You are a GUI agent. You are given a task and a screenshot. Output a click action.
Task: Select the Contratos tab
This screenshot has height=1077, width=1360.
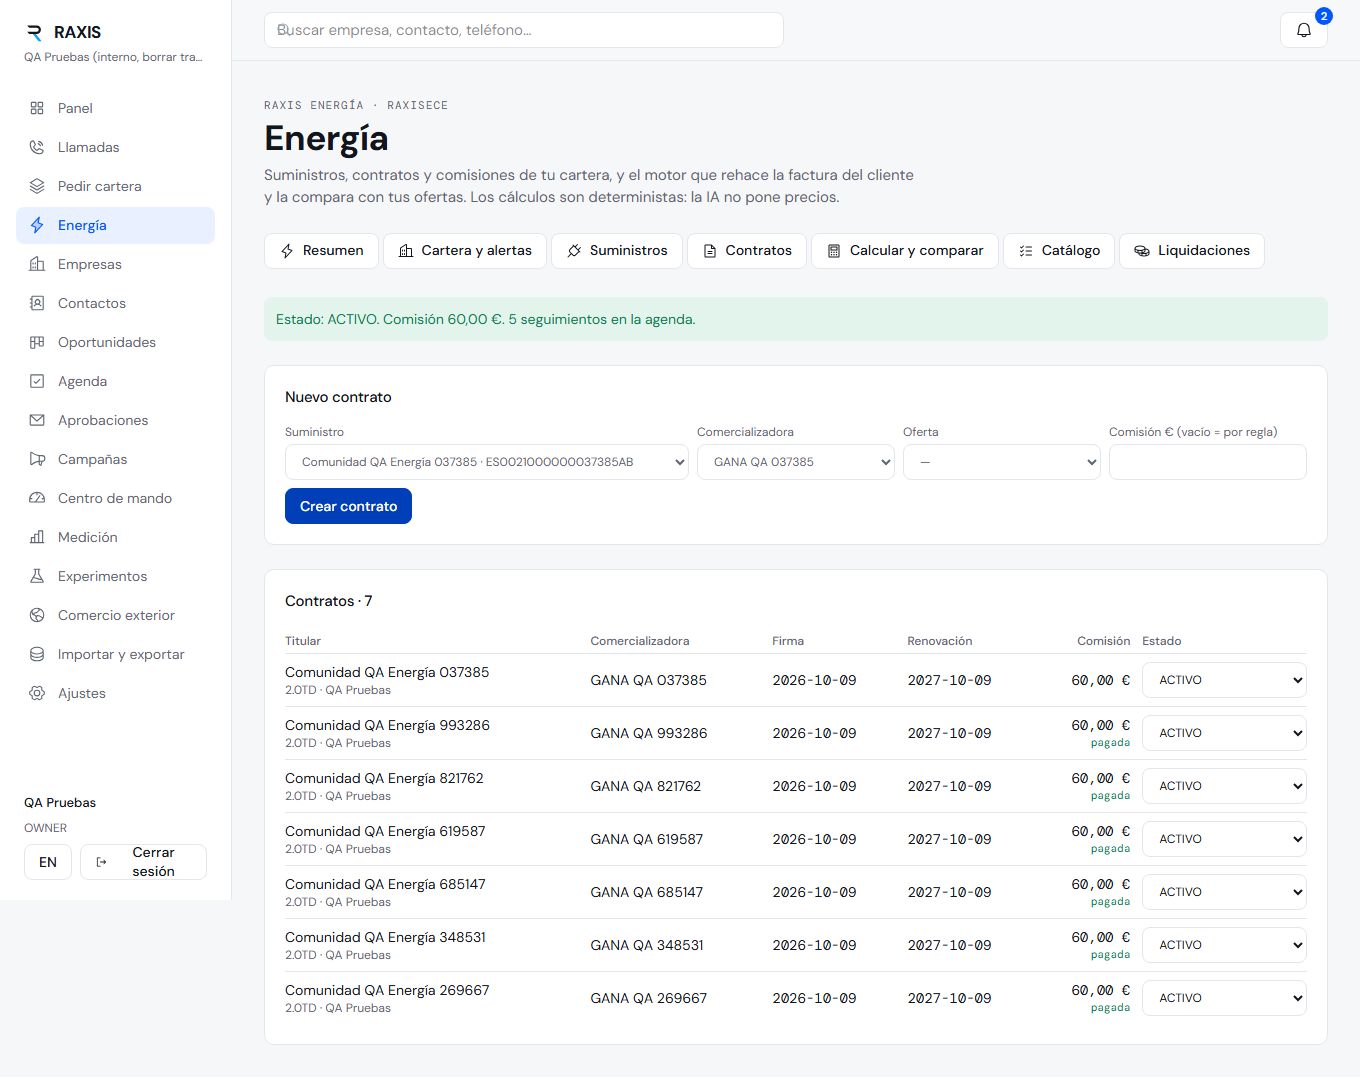coord(747,251)
